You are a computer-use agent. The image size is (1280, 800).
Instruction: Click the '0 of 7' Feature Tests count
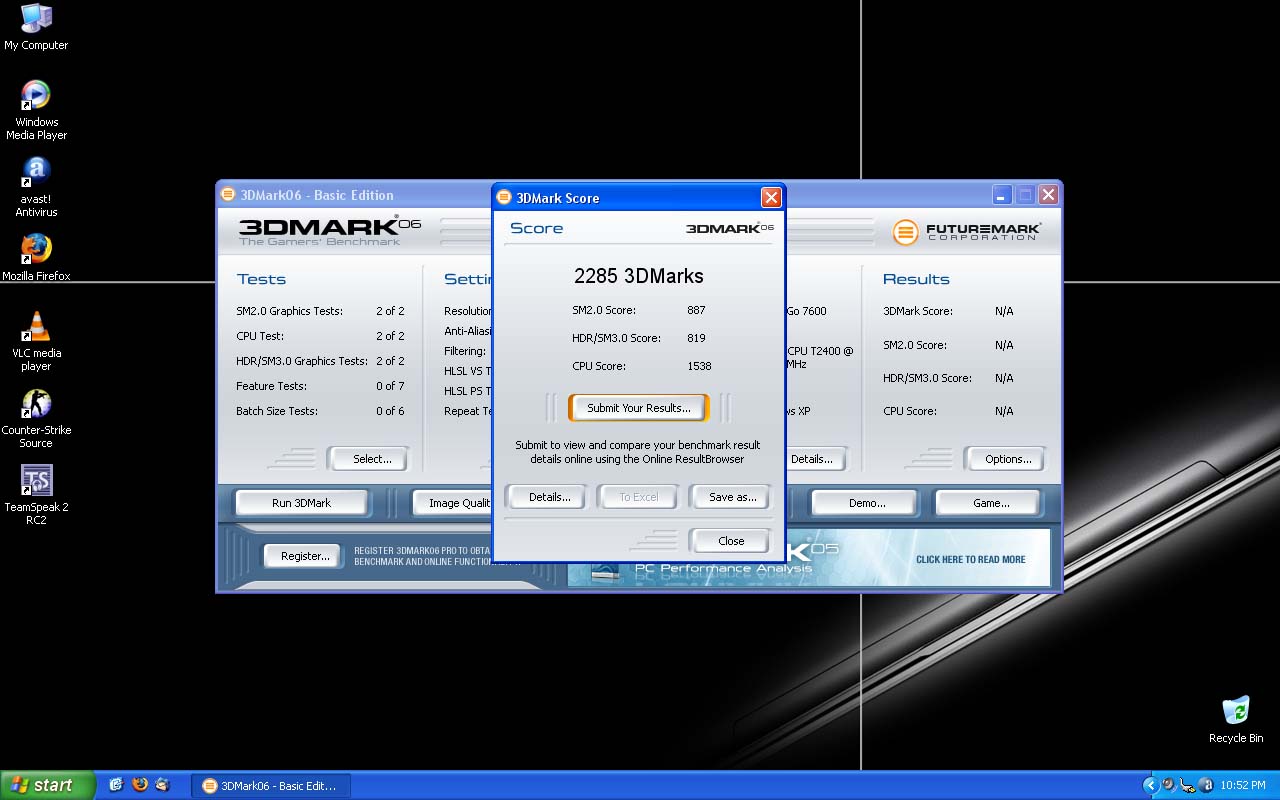pyautogui.click(x=390, y=386)
